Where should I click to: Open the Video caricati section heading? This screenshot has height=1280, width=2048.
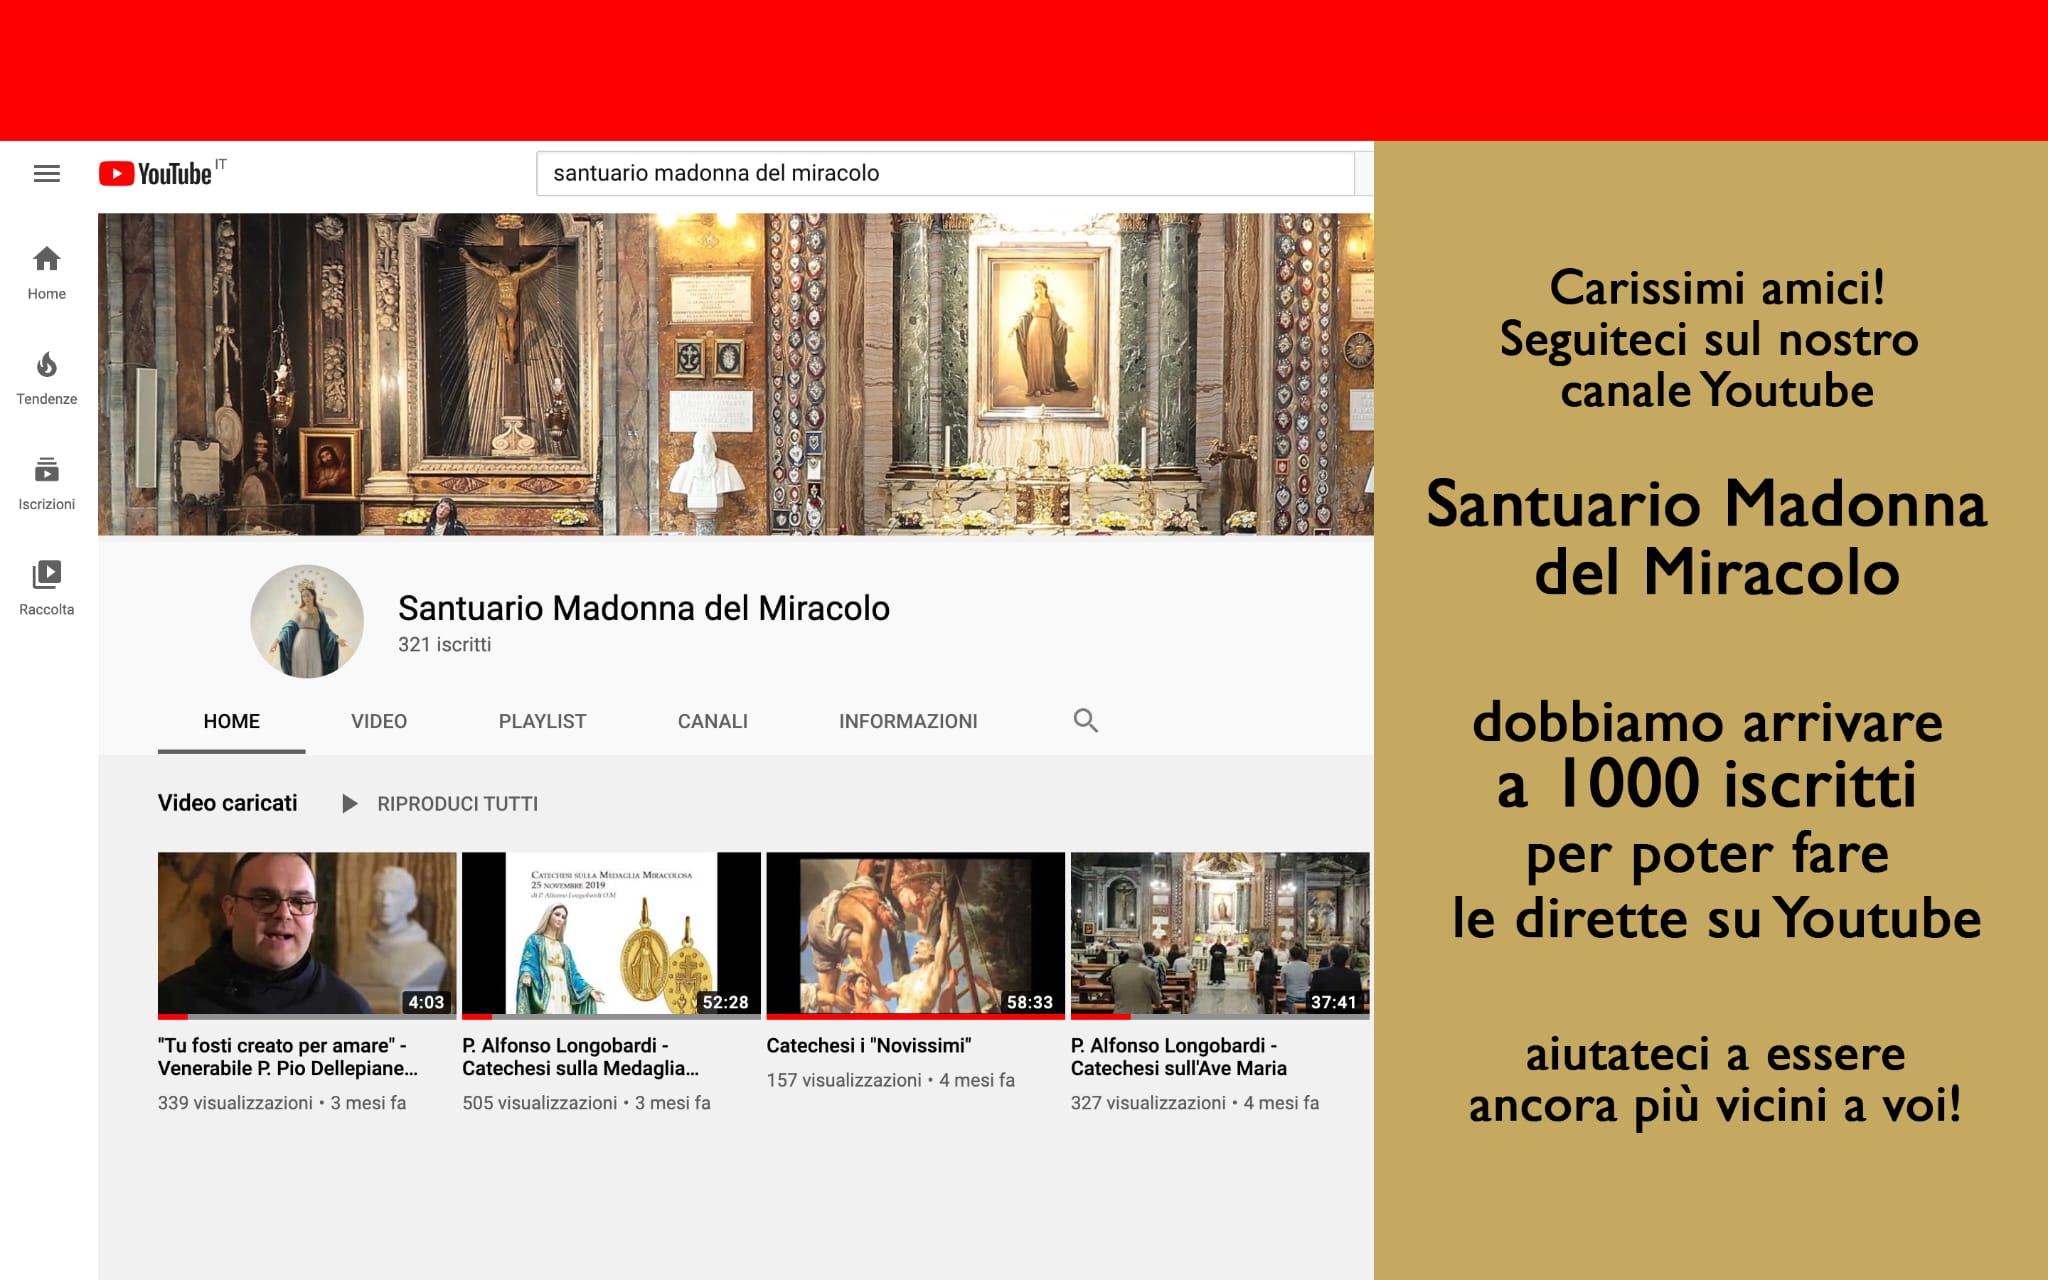pos(227,803)
